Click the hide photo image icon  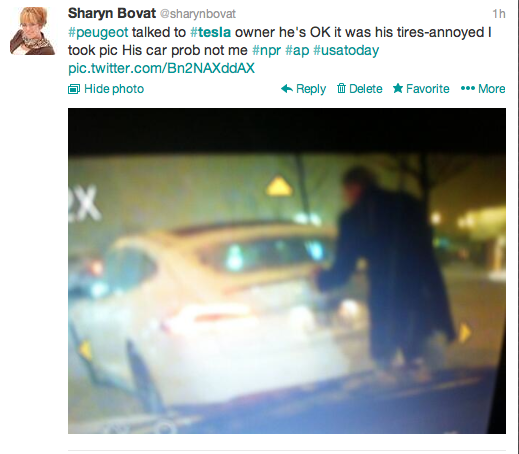pyautogui.click(x=74, y=89)
